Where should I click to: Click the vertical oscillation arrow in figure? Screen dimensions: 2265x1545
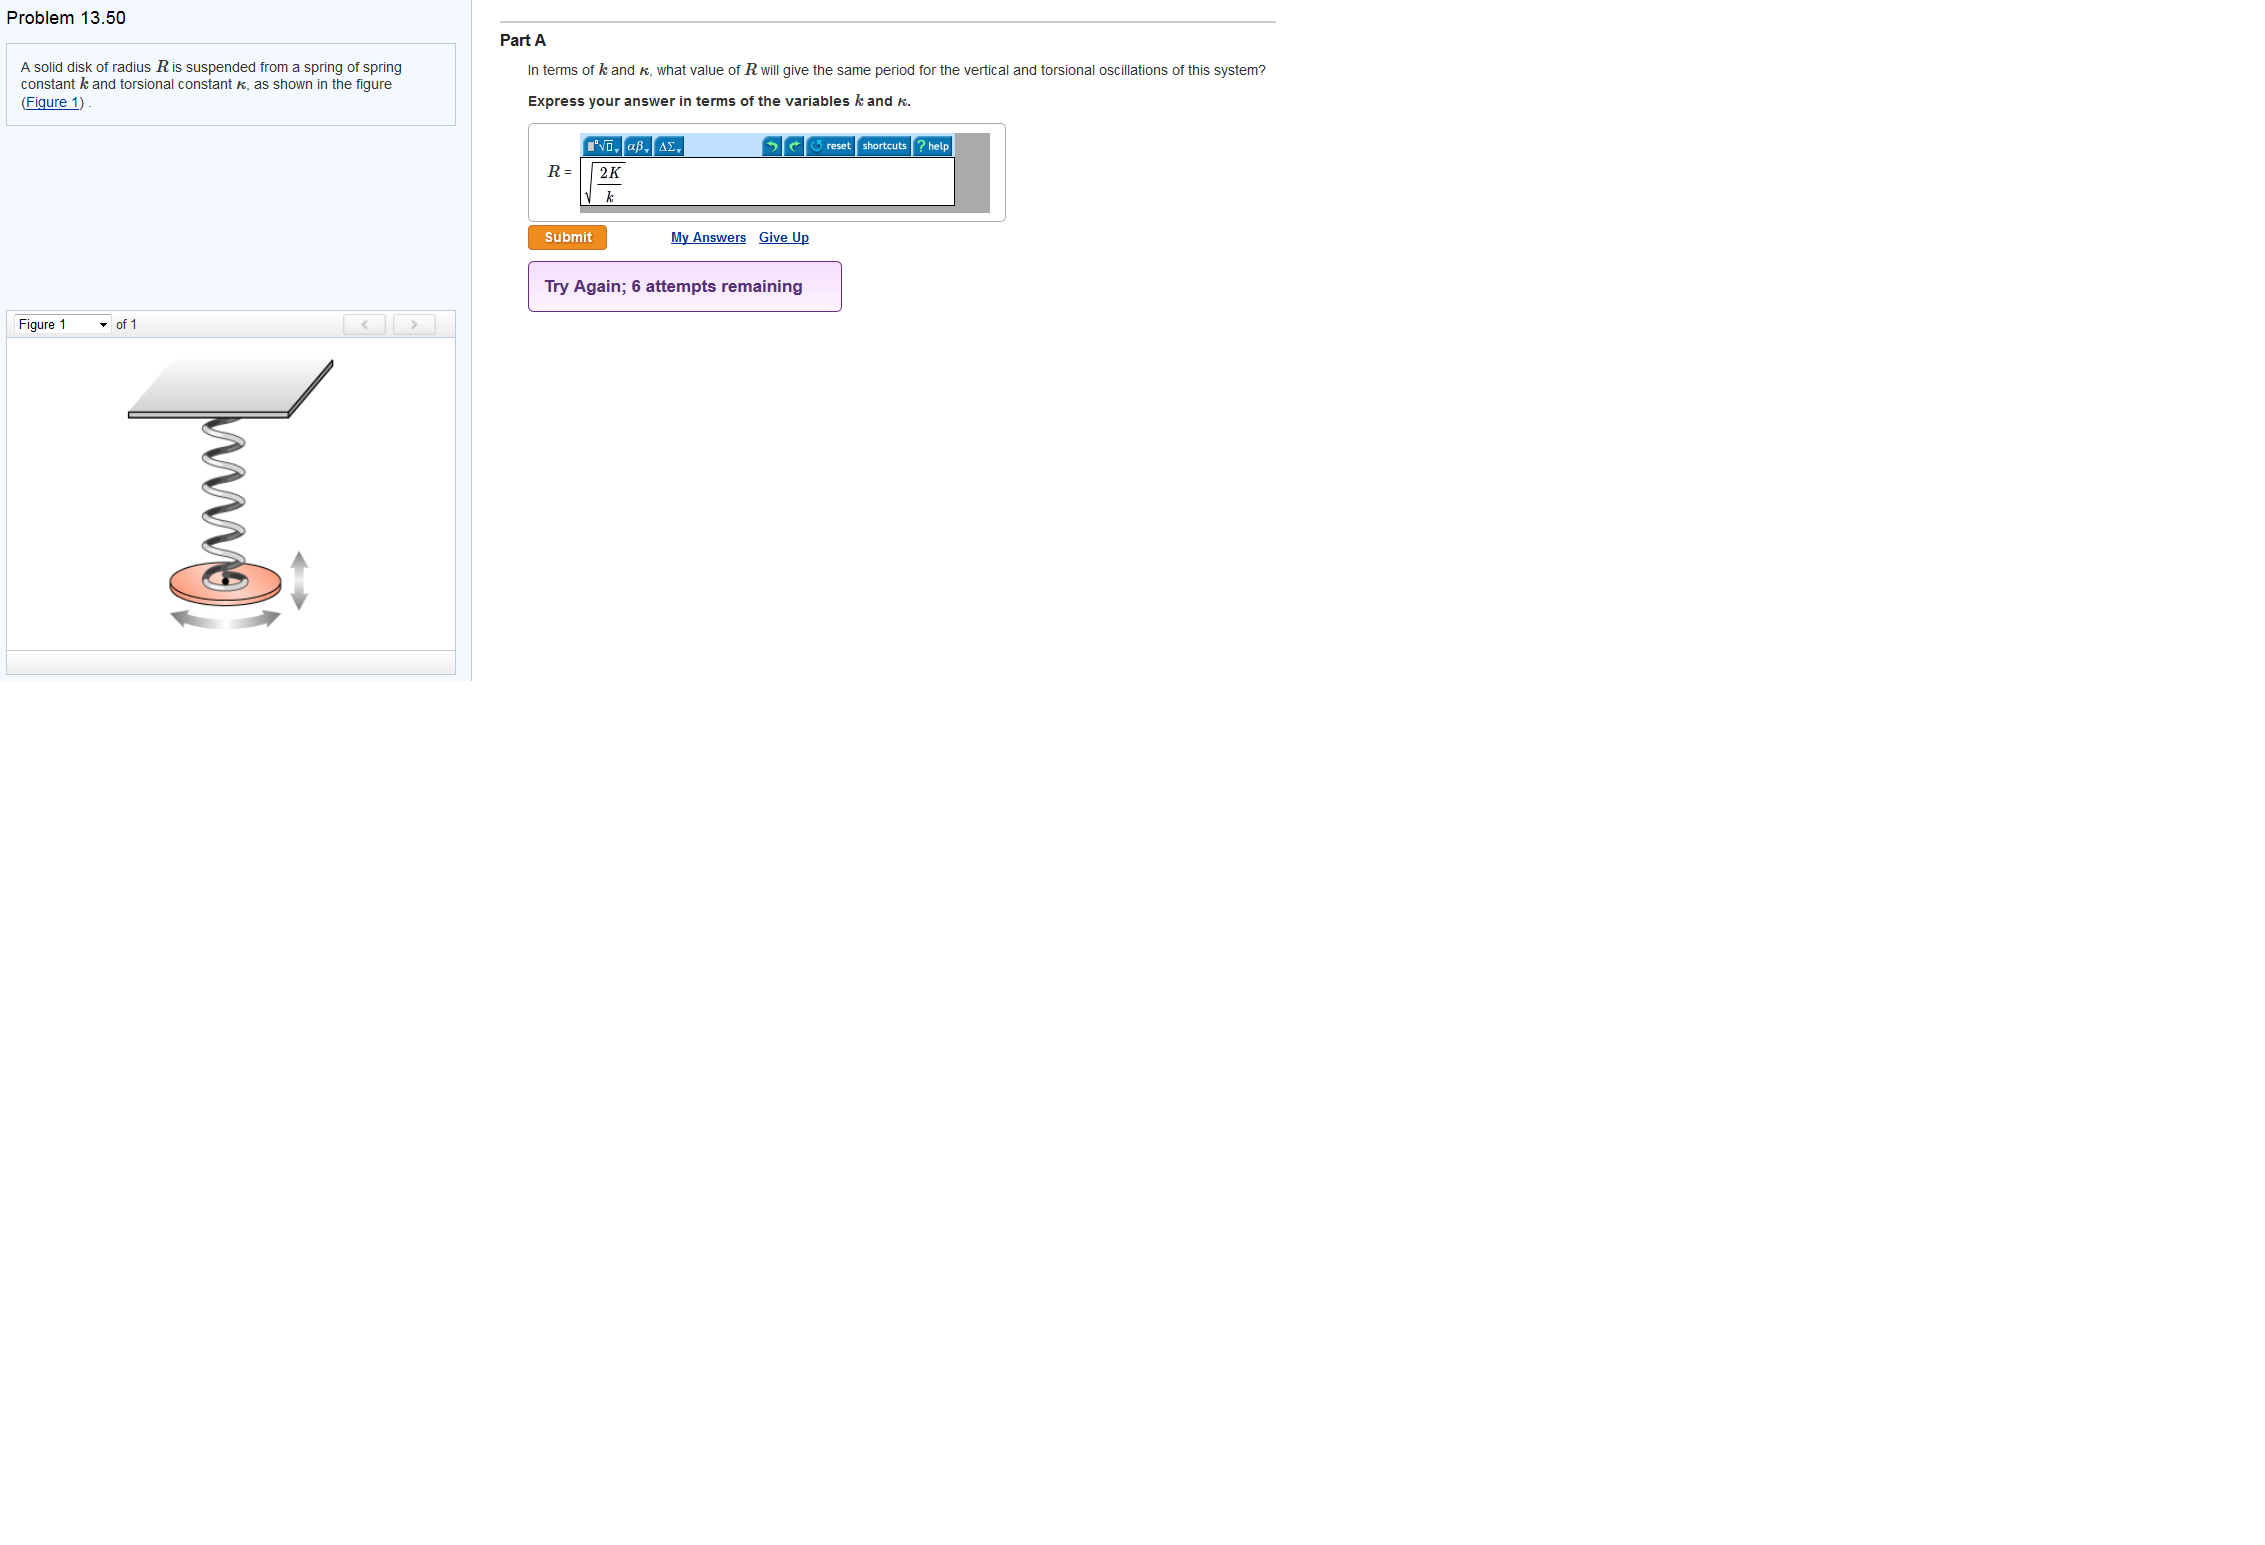[x=299, y=580]
